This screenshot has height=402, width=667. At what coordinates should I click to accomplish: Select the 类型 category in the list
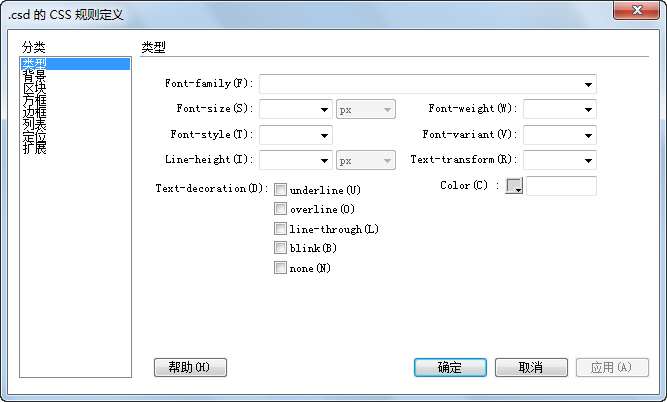pos(34,64)
